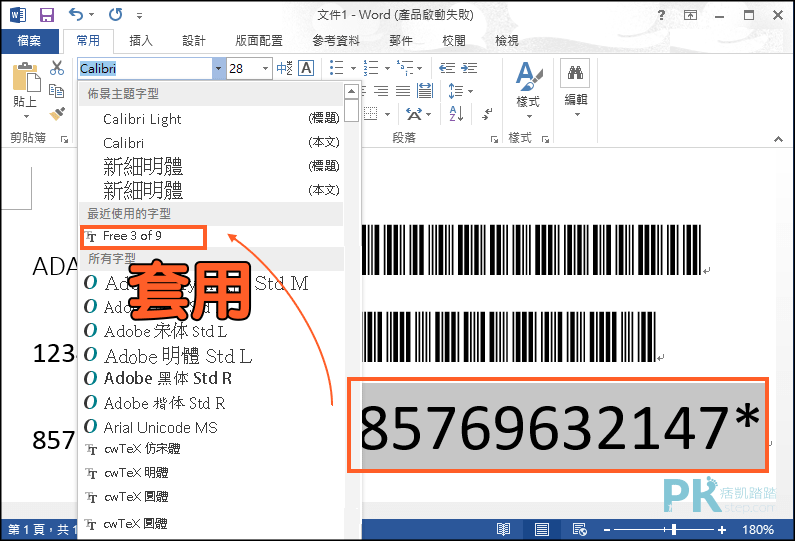Switch to the 檢視 View tab
Screen dimensions: 795x541
[x=507, y=41]
